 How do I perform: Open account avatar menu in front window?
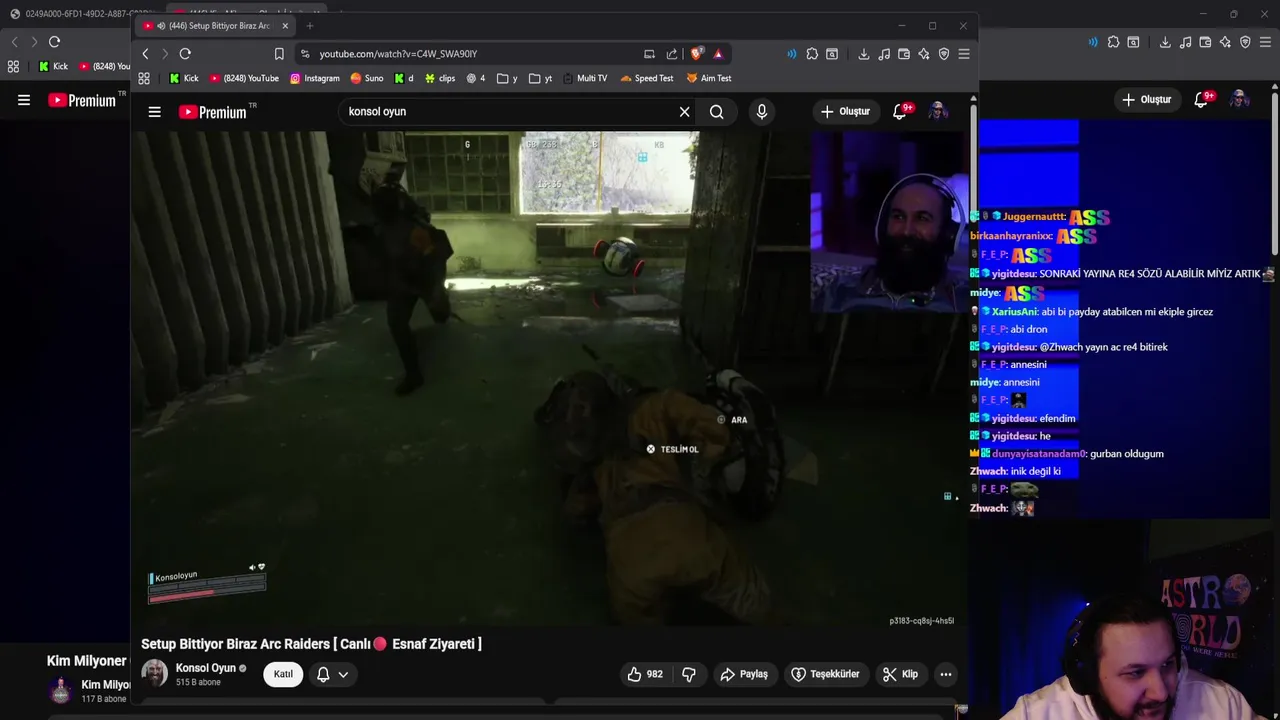coord(938,112)
